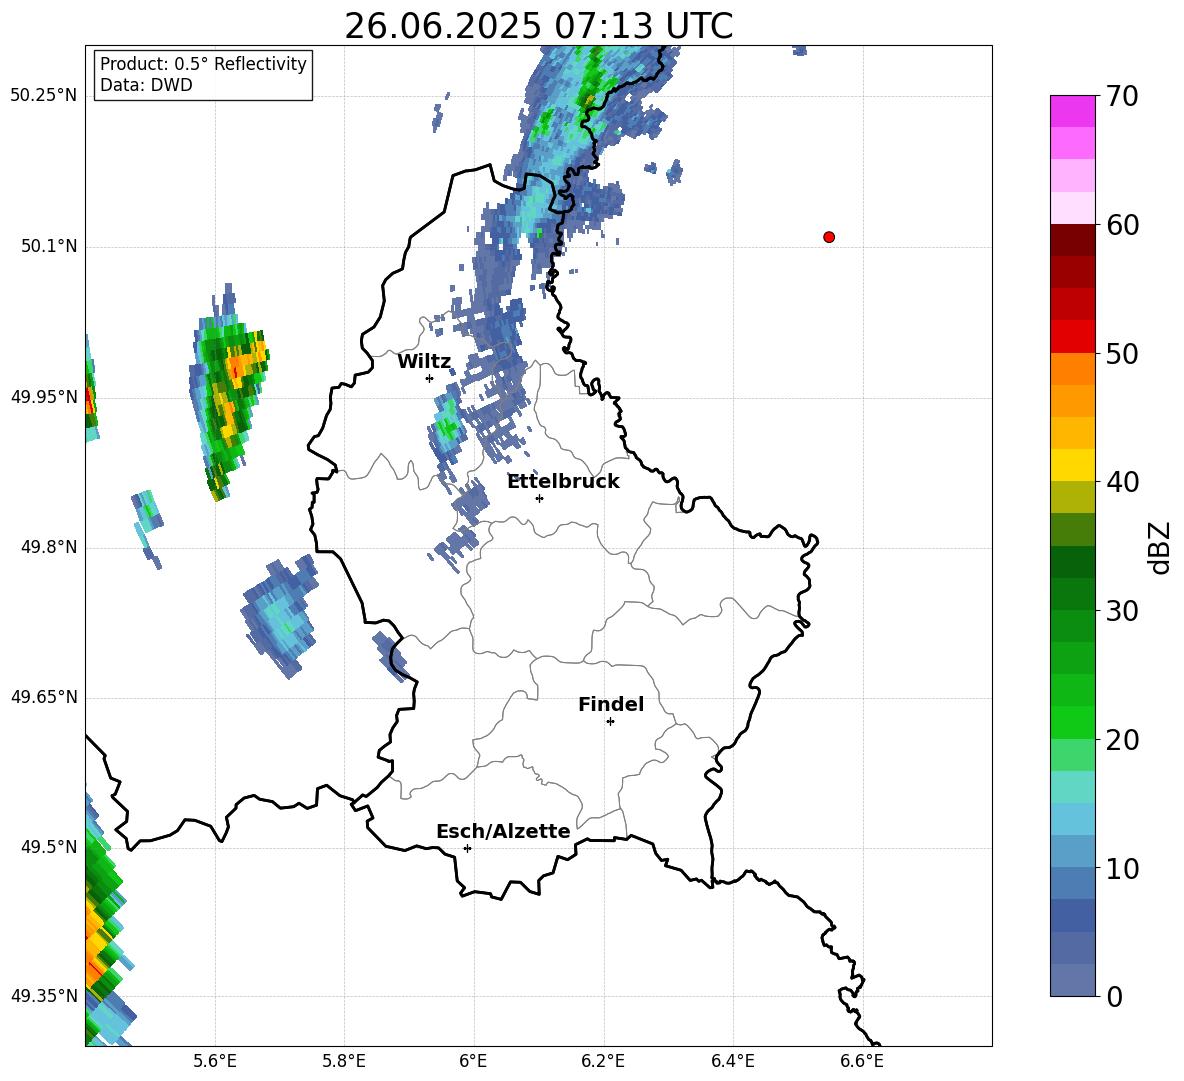Click the 'Product: 0.5° Reflectivity' text
This screenshot has width=1184, height=1081.
click(203, 63)
